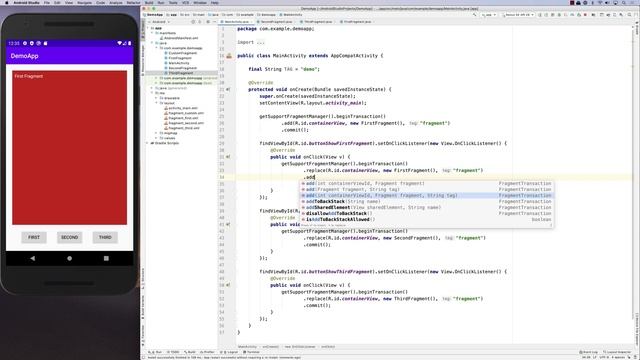Screen dimensions: 640x360
Task: Open the Nexus device selector dropdown
Action: click(x=518, y=15)
